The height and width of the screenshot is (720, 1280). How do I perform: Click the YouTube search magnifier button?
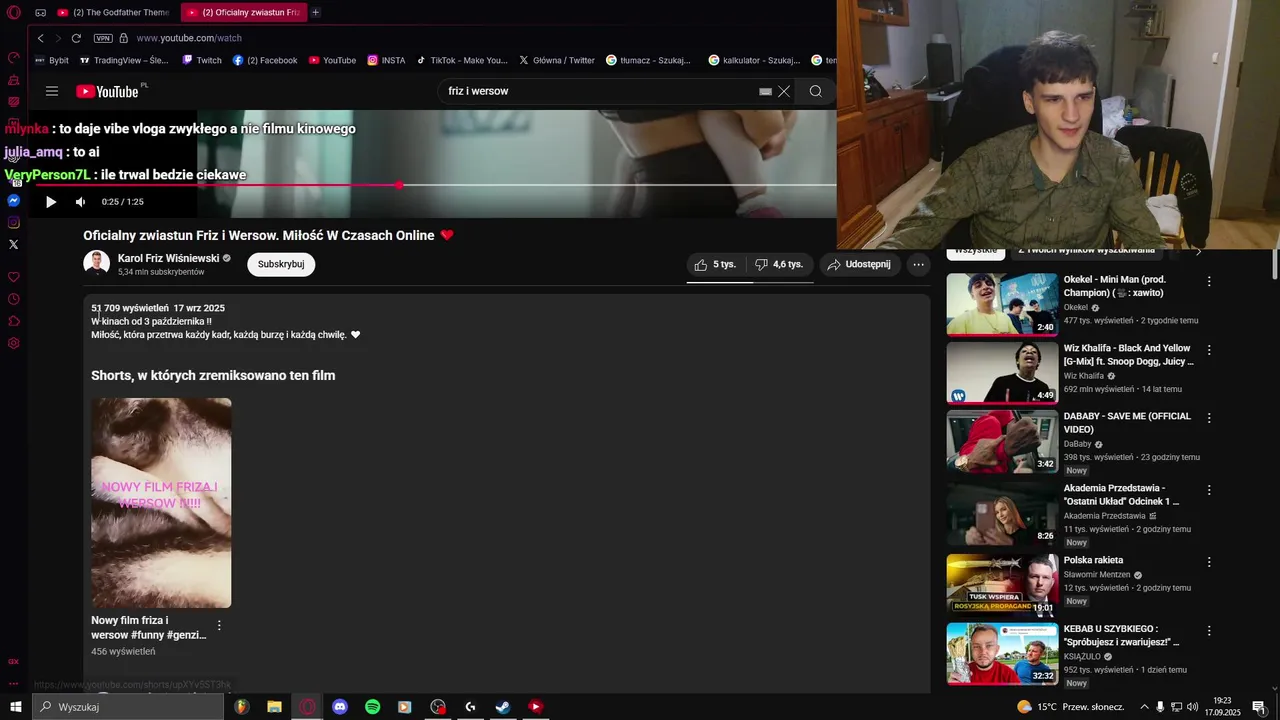point(816,91)
